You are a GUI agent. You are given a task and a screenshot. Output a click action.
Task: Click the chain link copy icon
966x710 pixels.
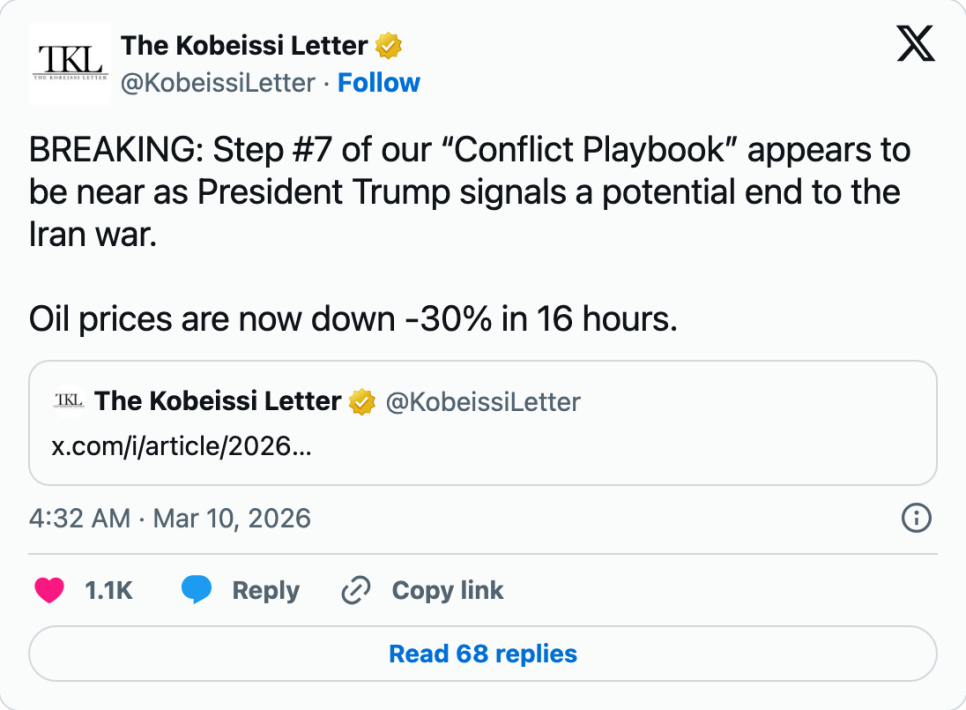point(356,591)
